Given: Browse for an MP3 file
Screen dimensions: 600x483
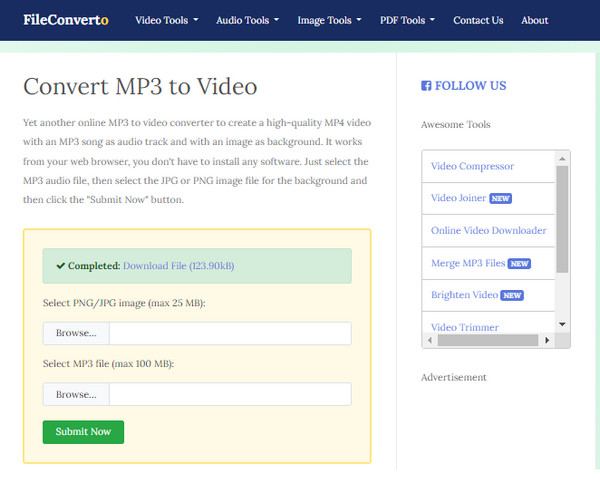Looking at the screenshot, I should click(x=76, y=394).
